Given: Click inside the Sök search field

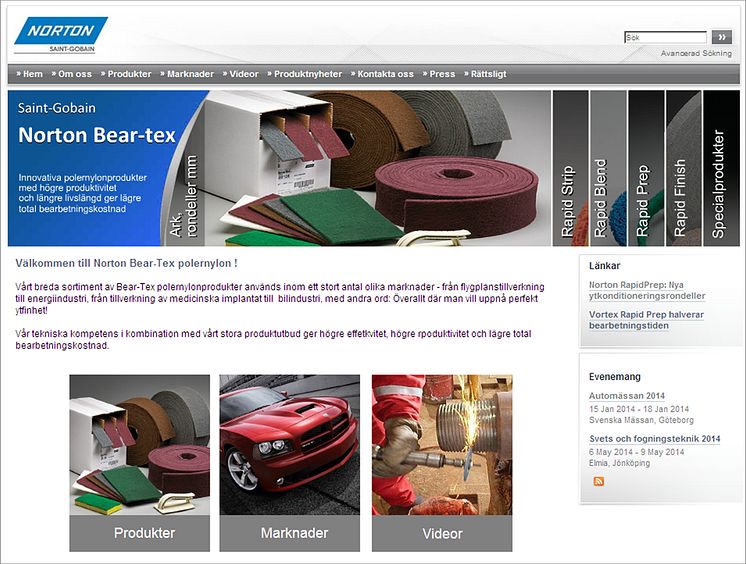Looking at the screenshot, I should (665, 37).
